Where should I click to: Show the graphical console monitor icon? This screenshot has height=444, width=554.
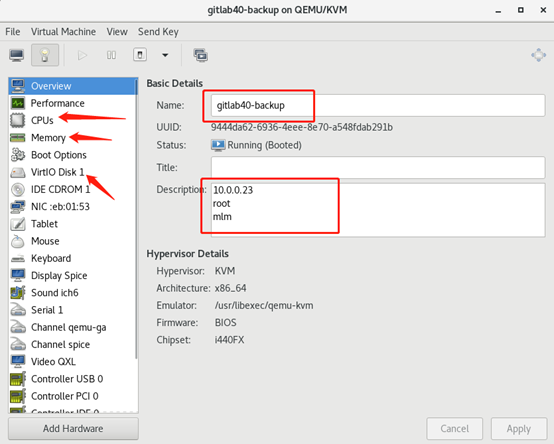[17, 55]
